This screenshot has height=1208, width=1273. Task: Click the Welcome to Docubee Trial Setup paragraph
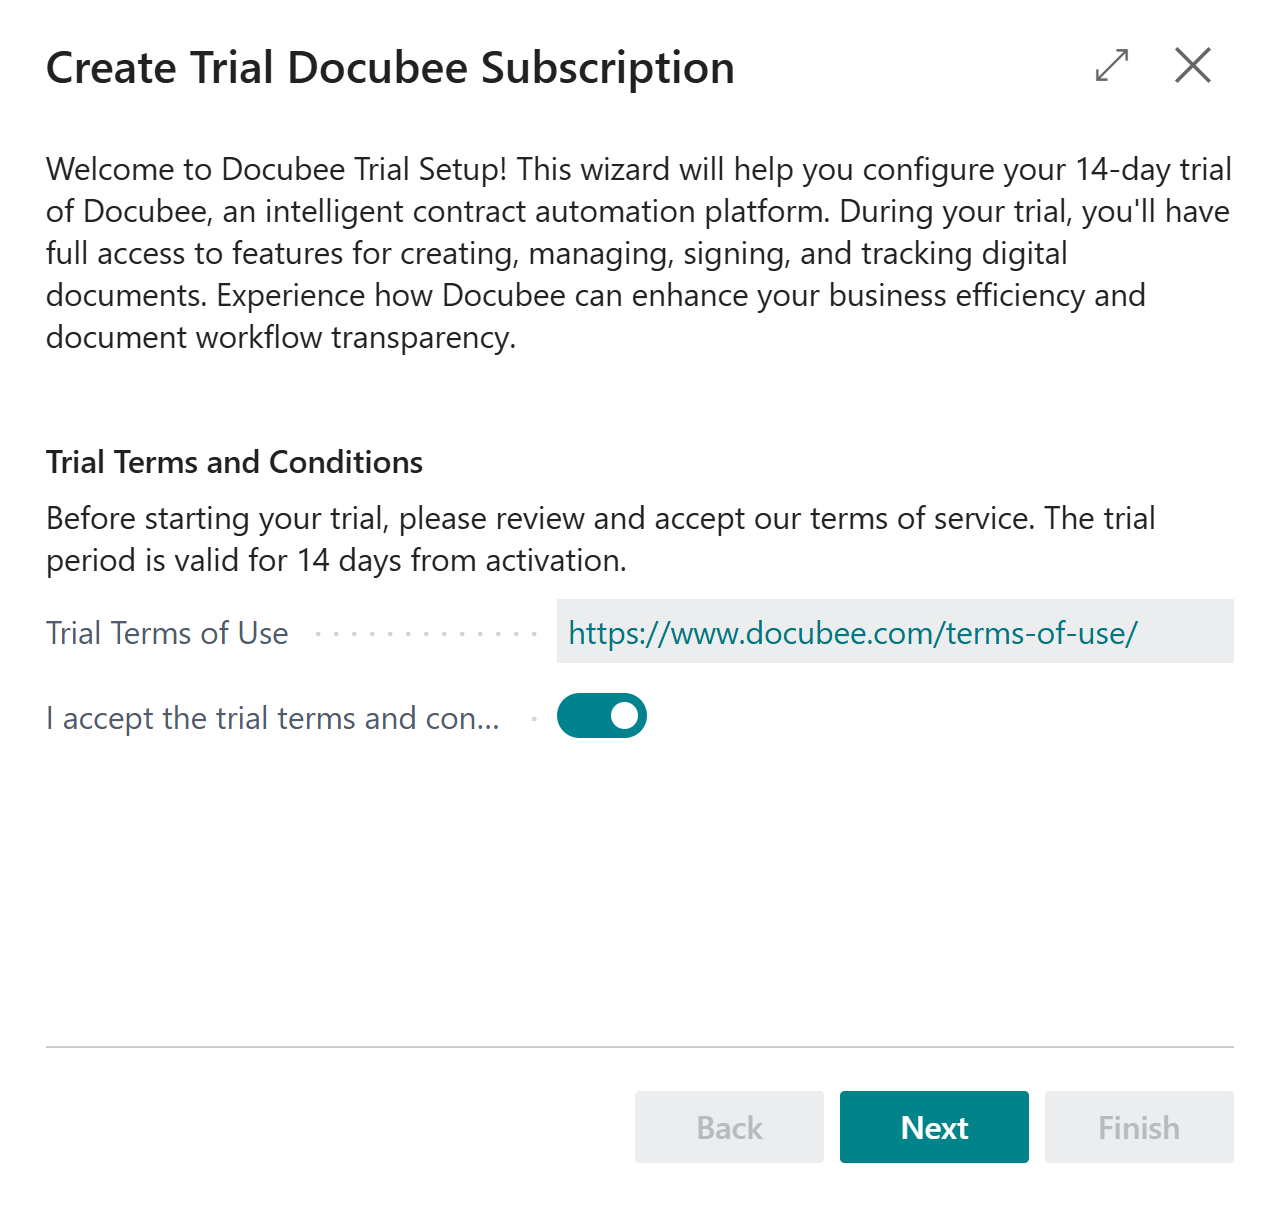(x=639, y=253)
